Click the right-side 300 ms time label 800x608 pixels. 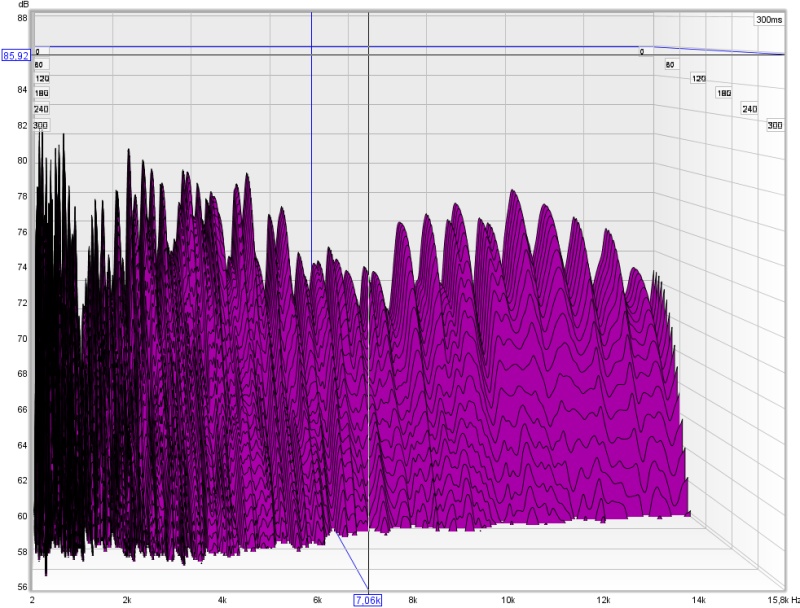(775, 125)
